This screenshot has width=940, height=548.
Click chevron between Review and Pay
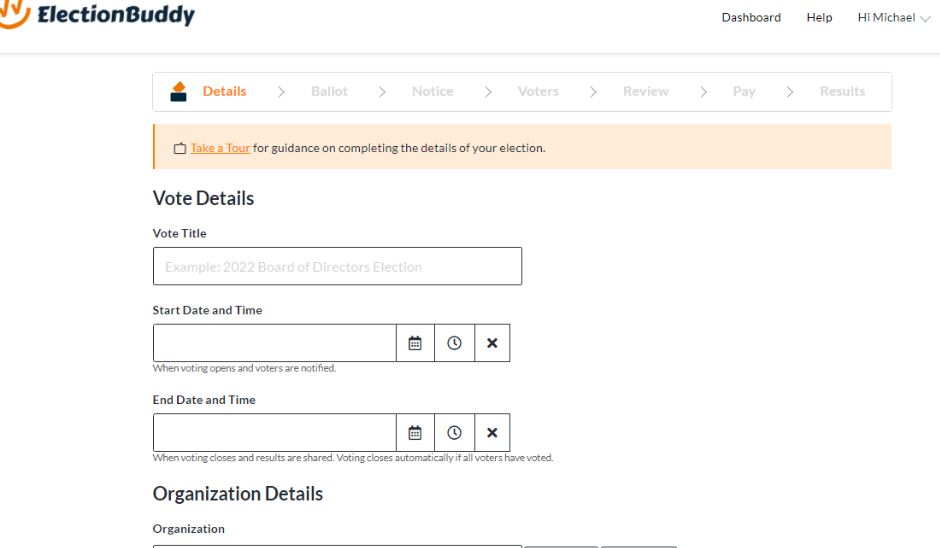pos(703,92)
